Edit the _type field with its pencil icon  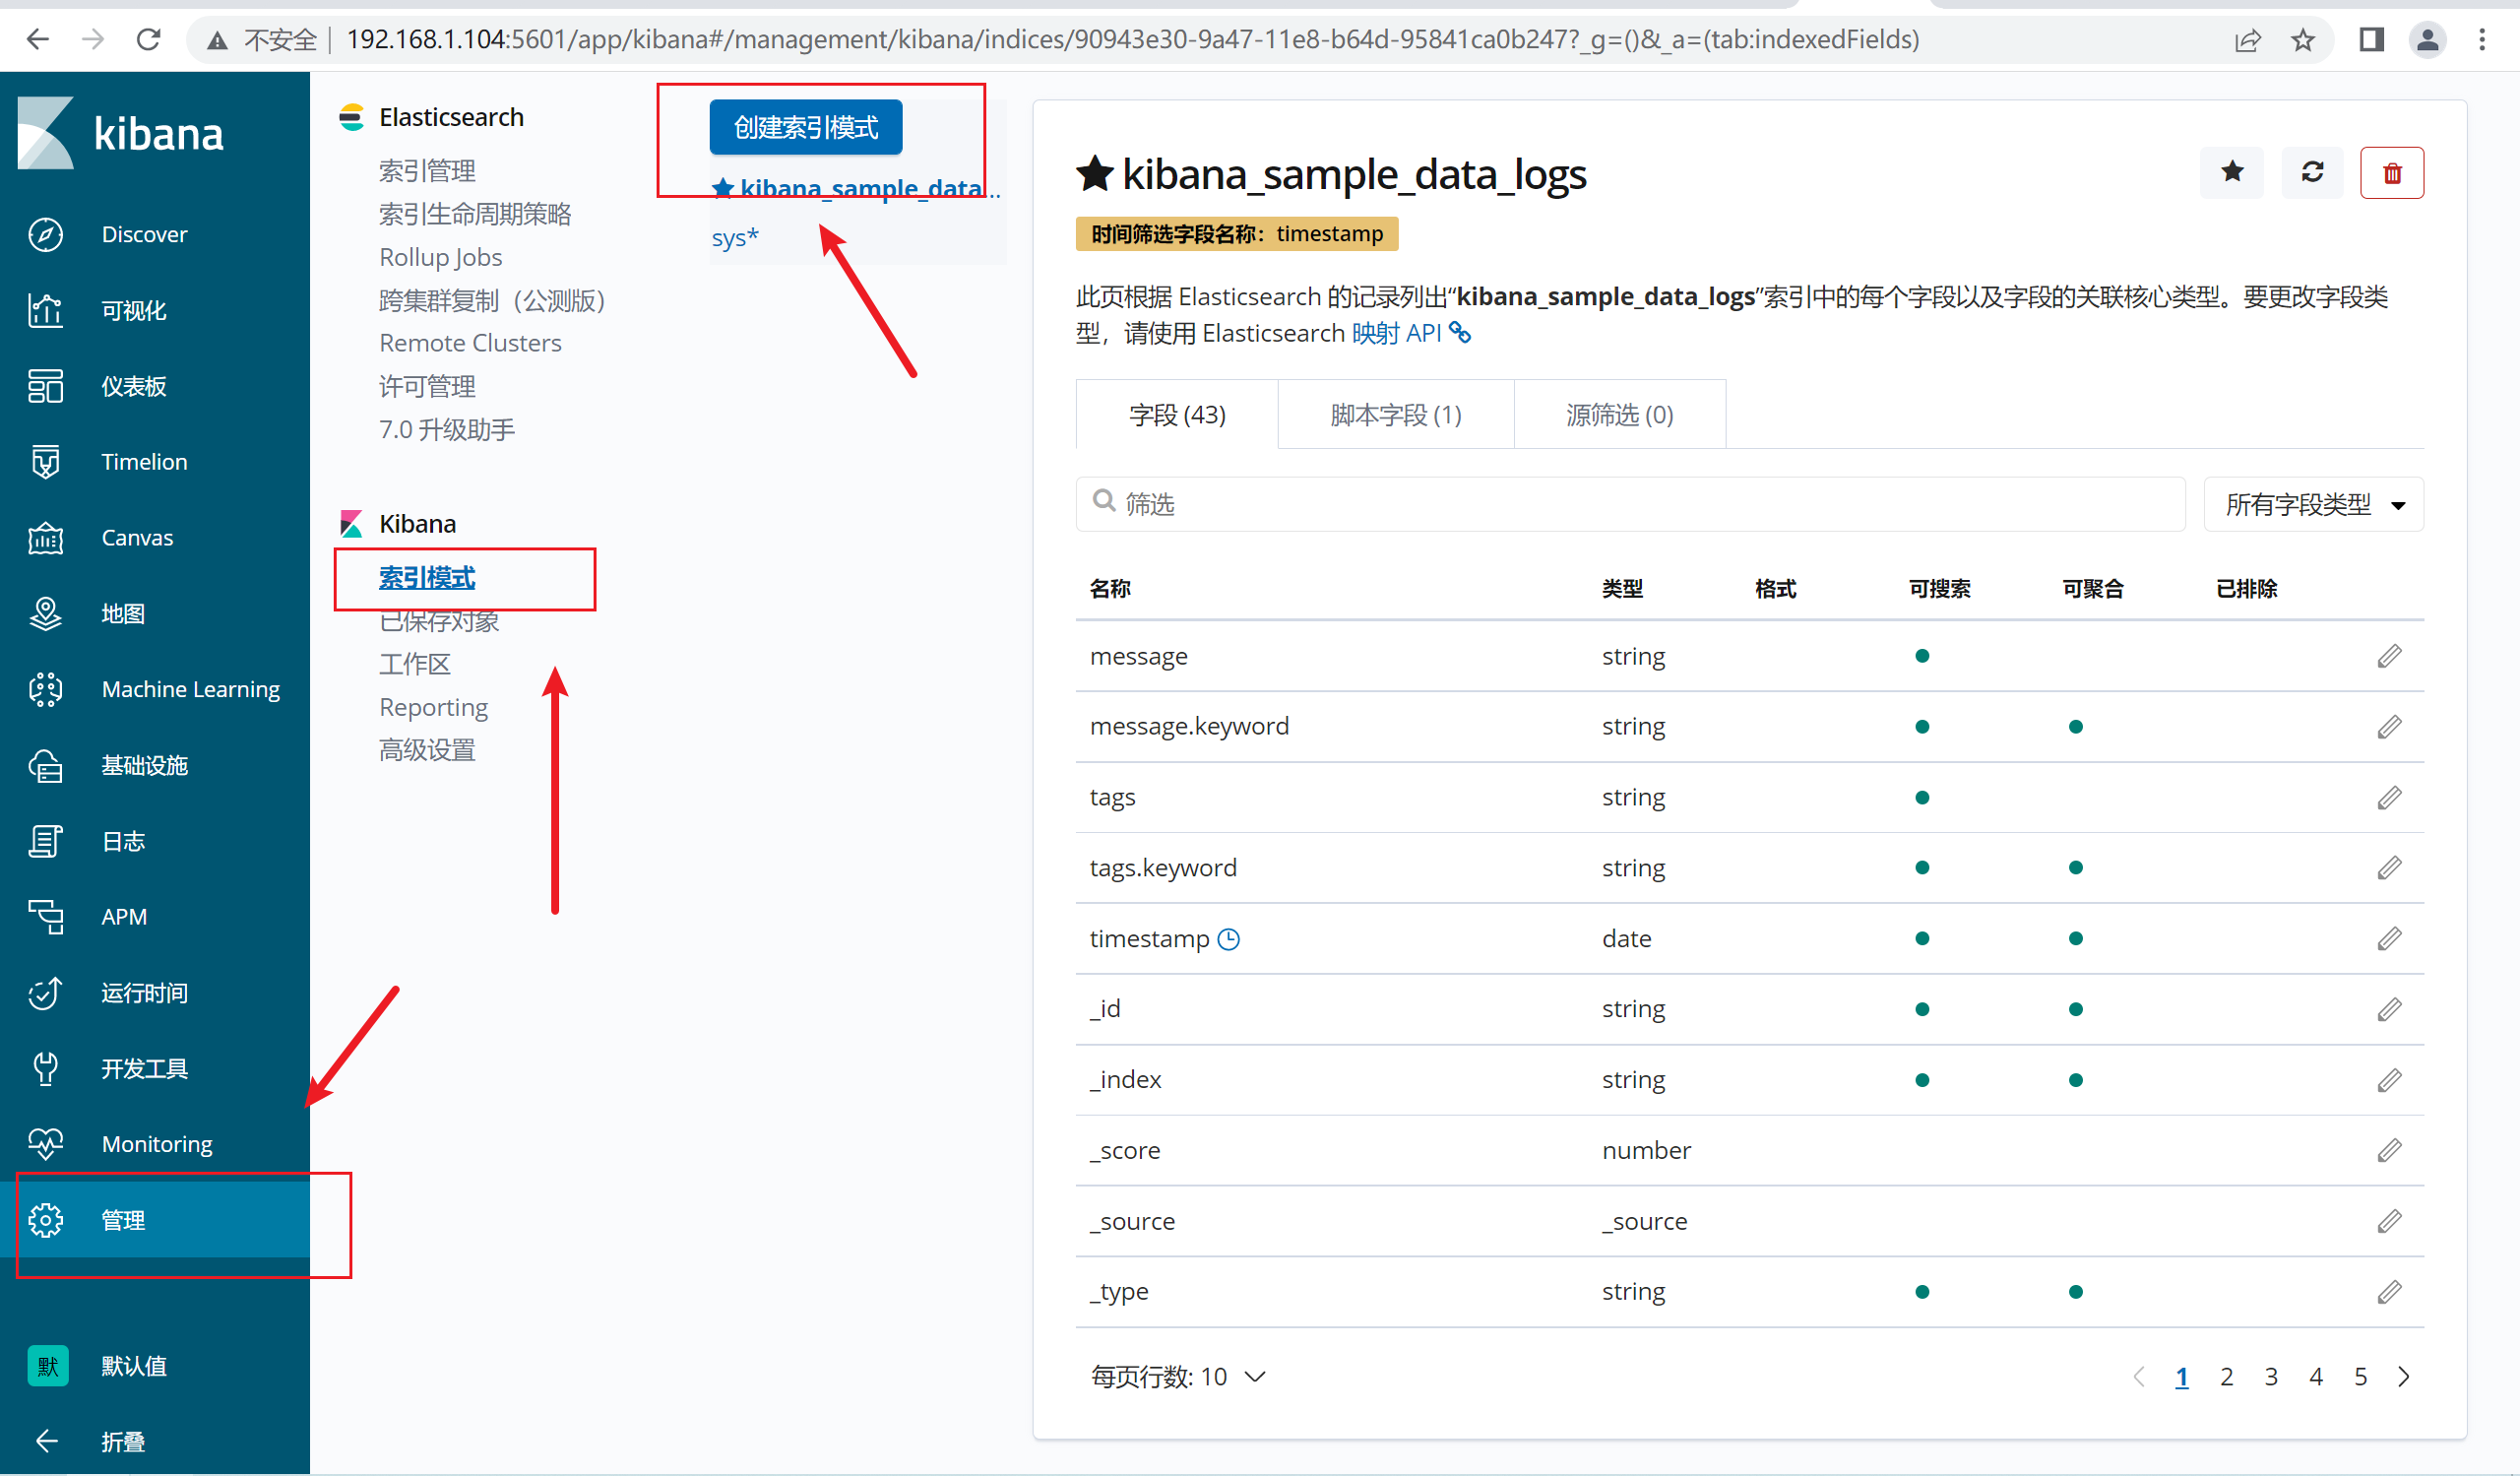[x=2389, y=1292]
